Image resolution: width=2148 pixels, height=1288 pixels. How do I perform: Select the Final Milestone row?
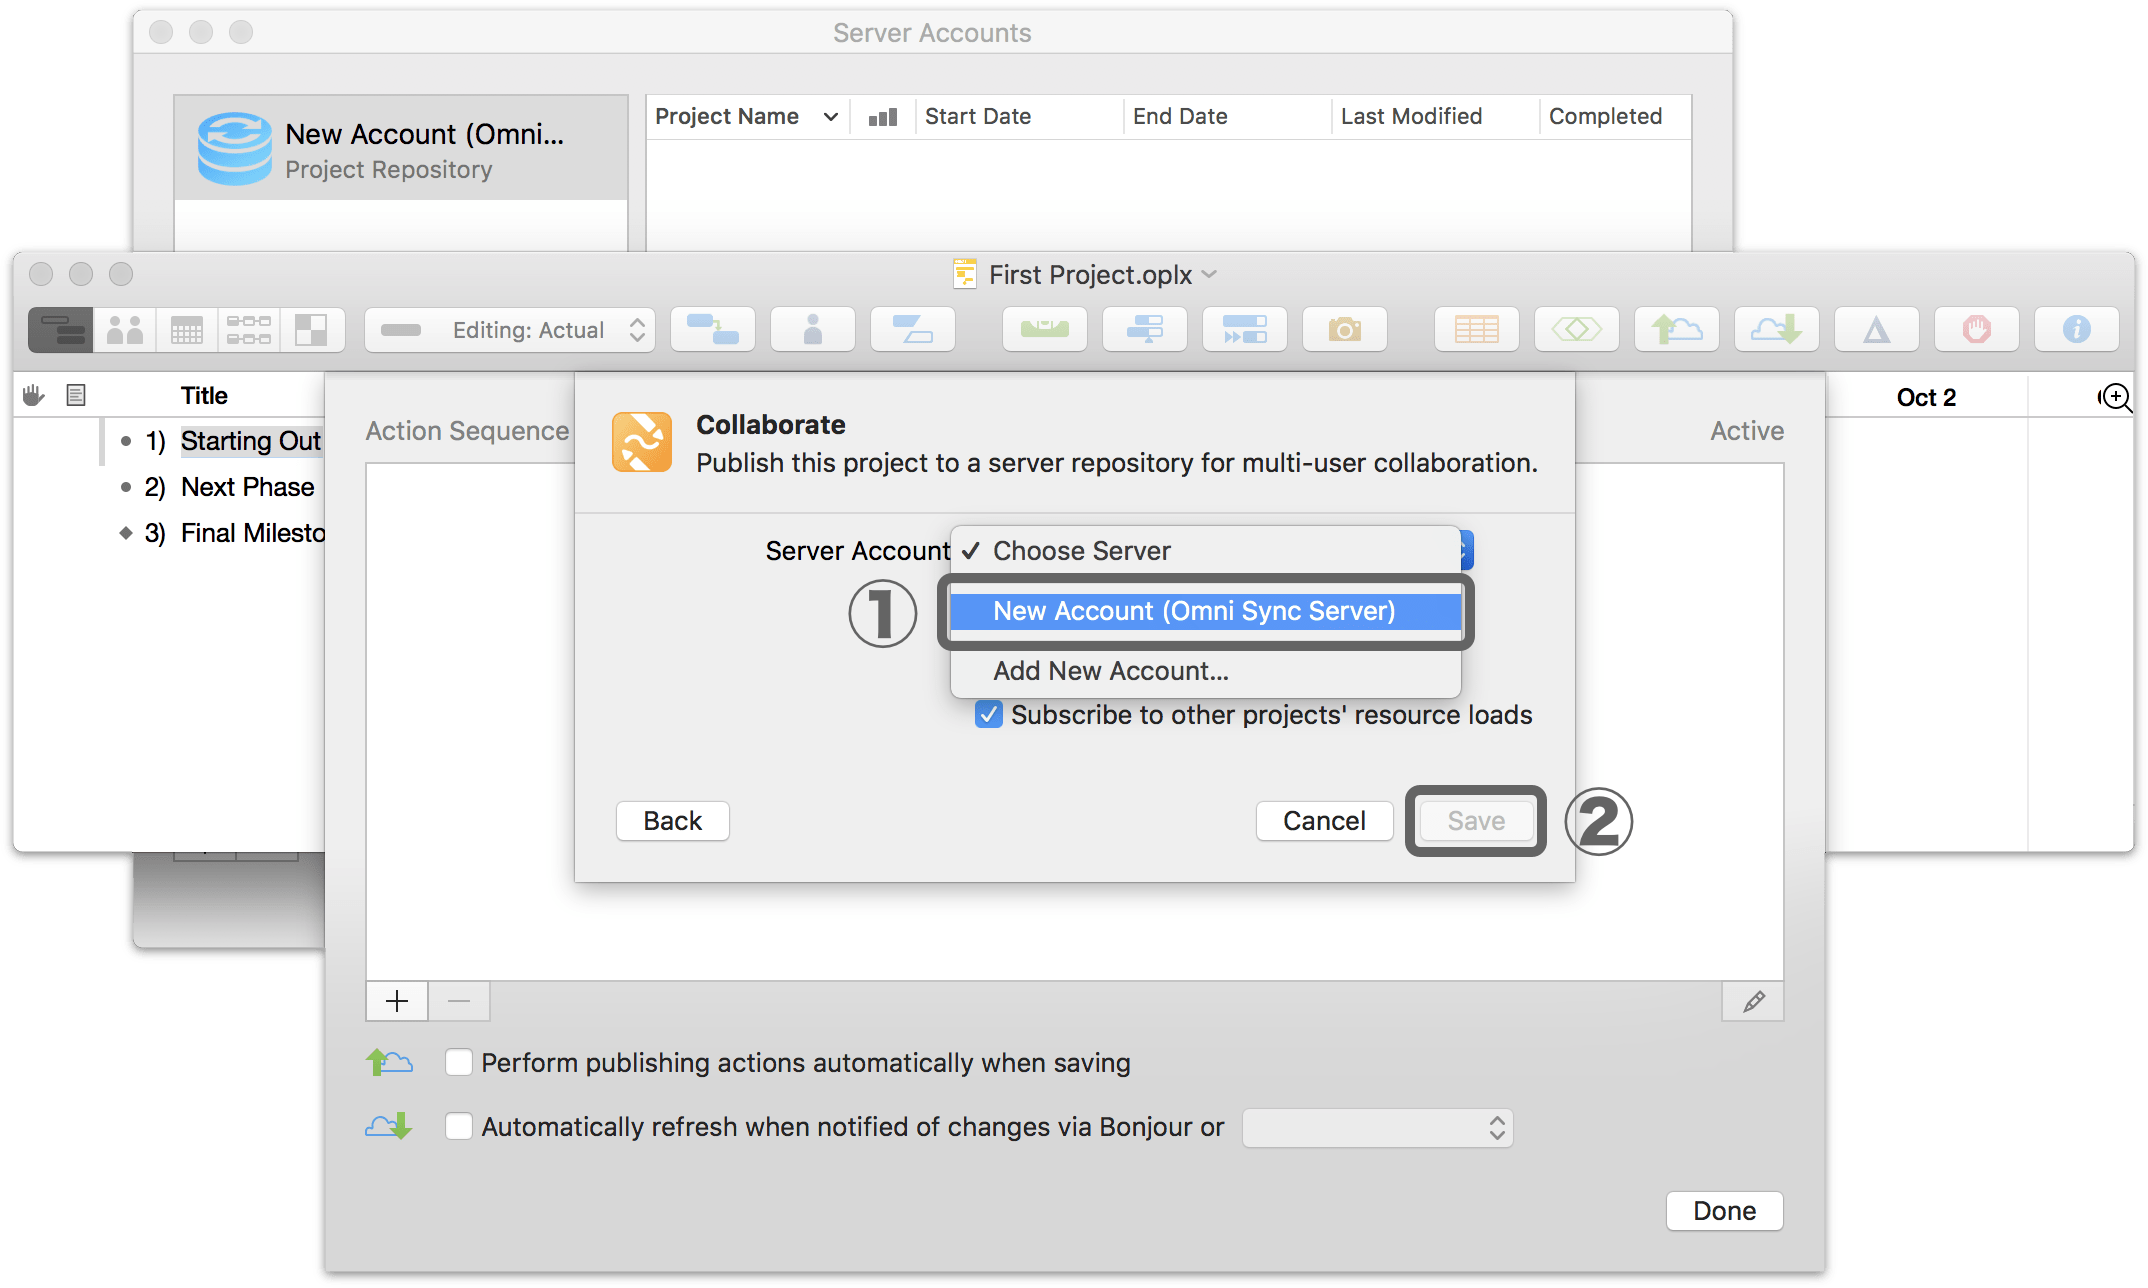253,533
